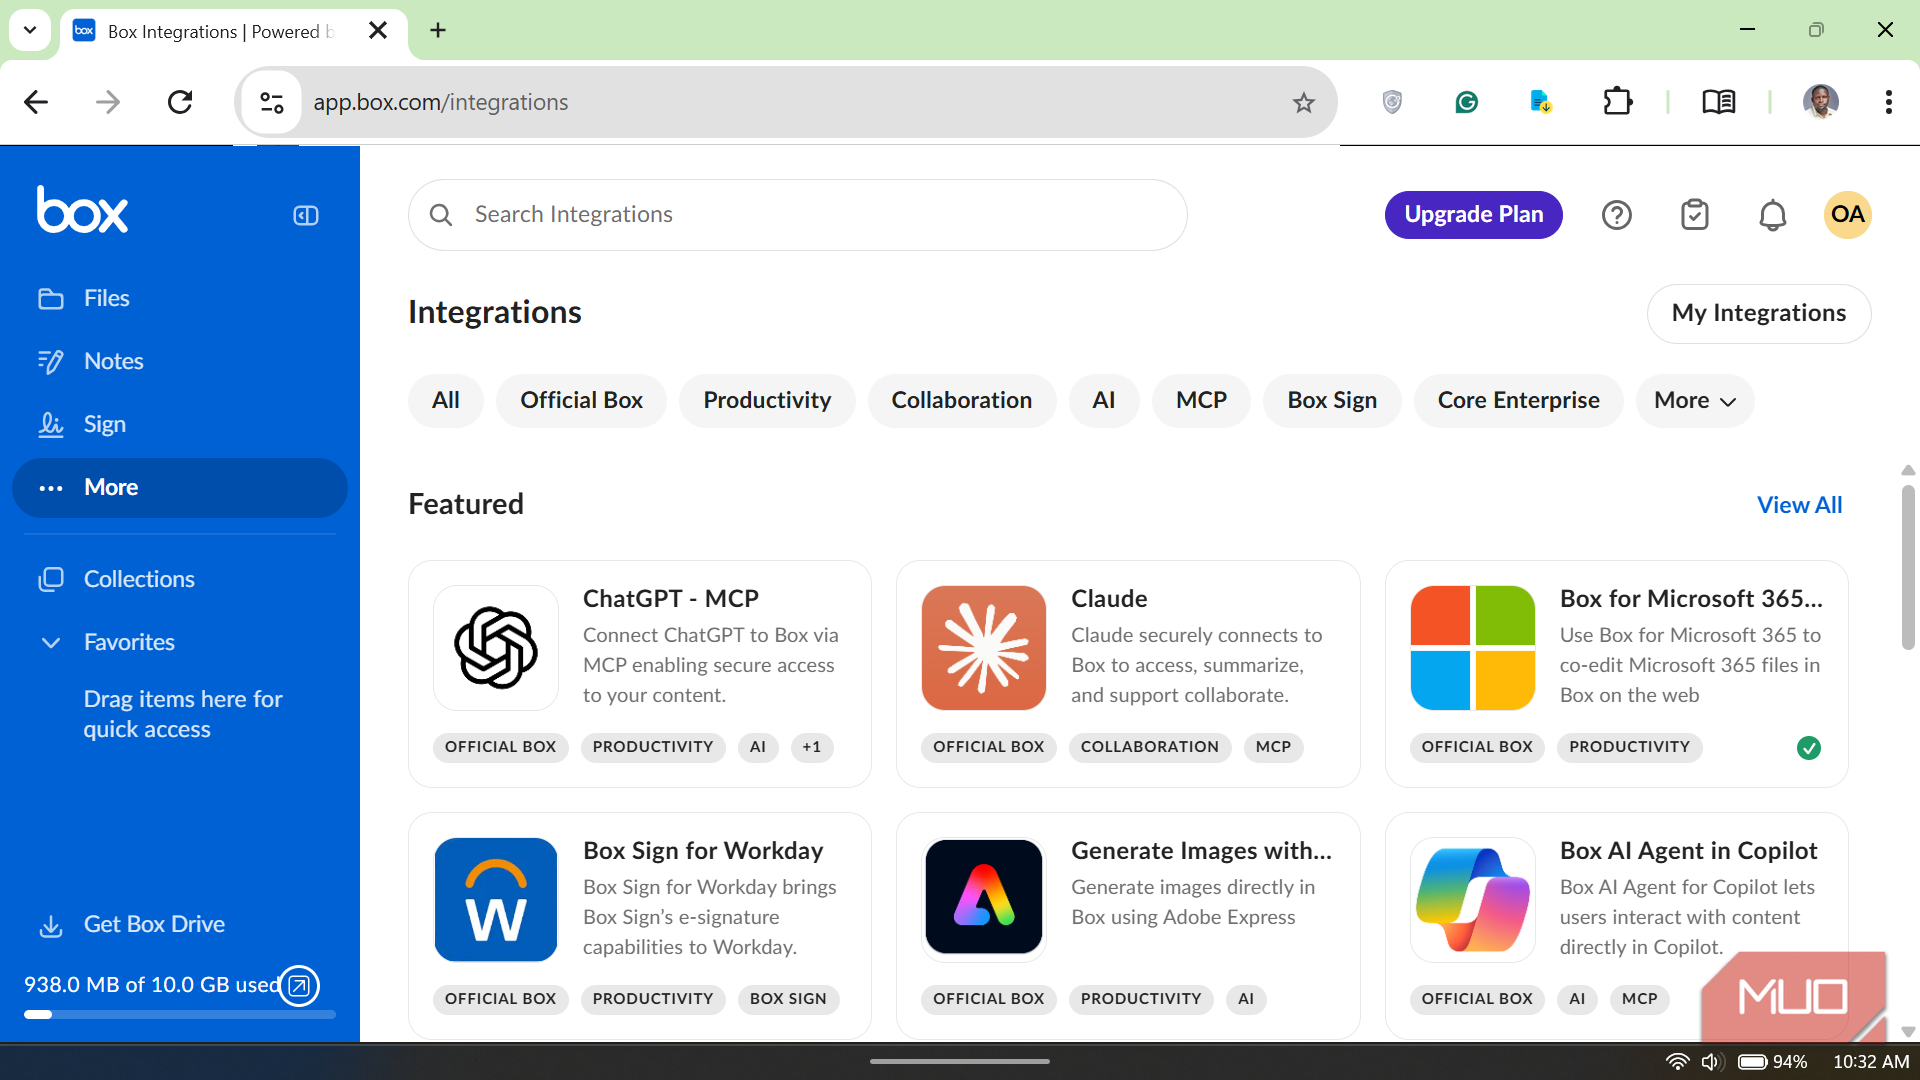
Task: Select the All filter
Action: click(x=446, y=400)
